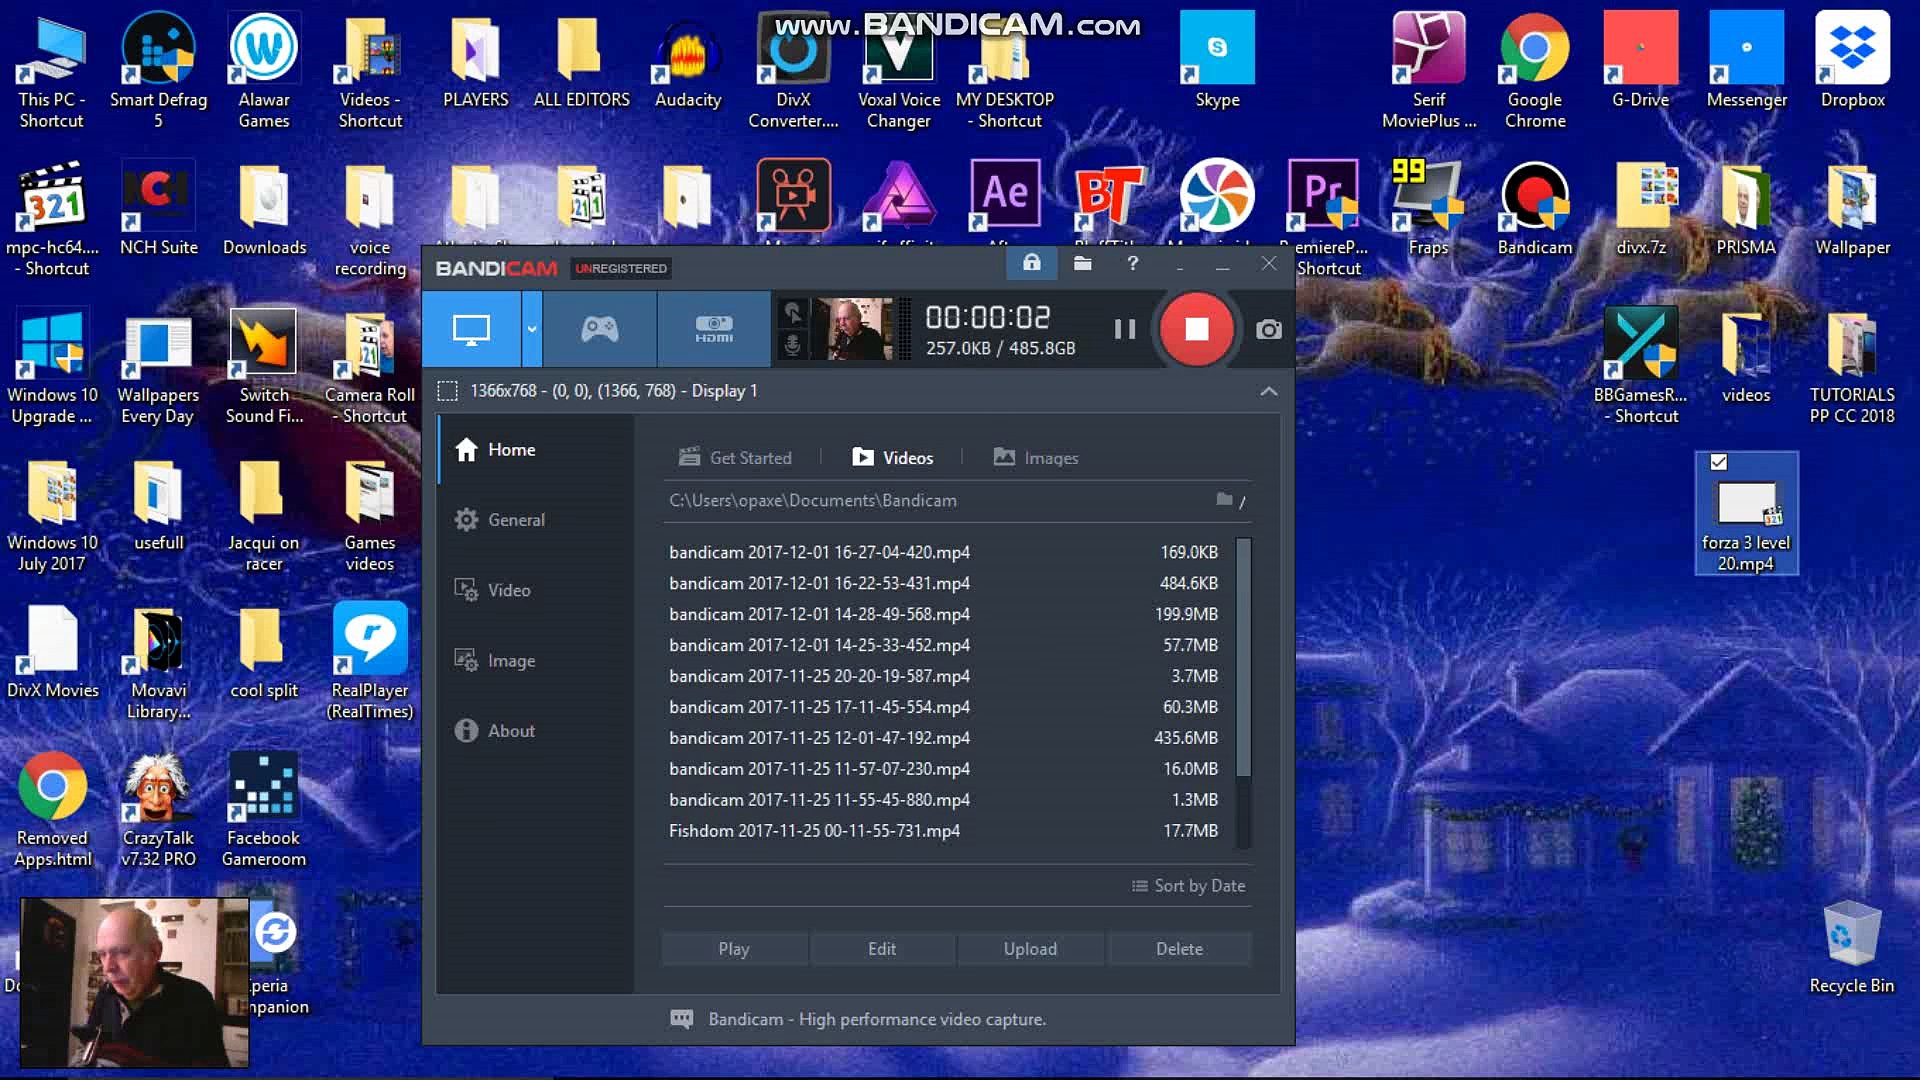This screenshot has height=1080, width=1920.
Task: Select Screen Recording mode monitor icon
Action: click(471, 329)
